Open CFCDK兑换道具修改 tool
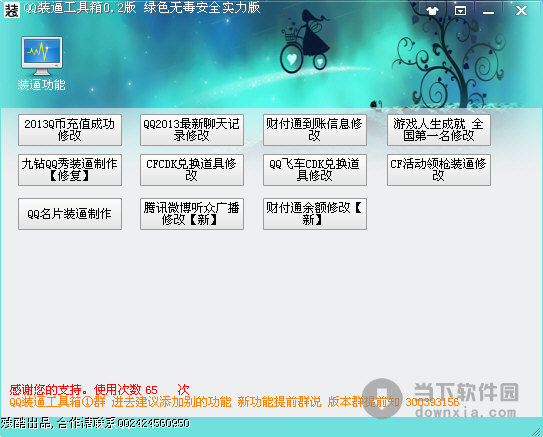 click(x=192, y=170)
